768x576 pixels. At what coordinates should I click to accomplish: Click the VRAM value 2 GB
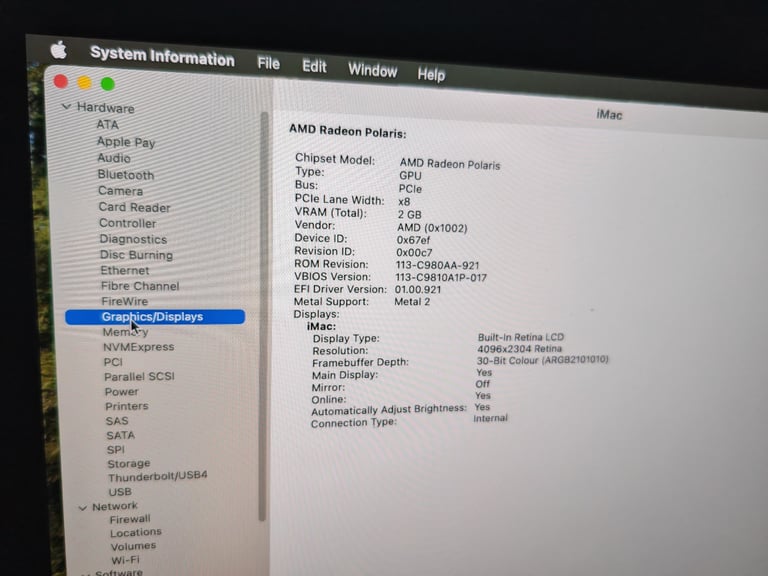click(x=409, y=215)
